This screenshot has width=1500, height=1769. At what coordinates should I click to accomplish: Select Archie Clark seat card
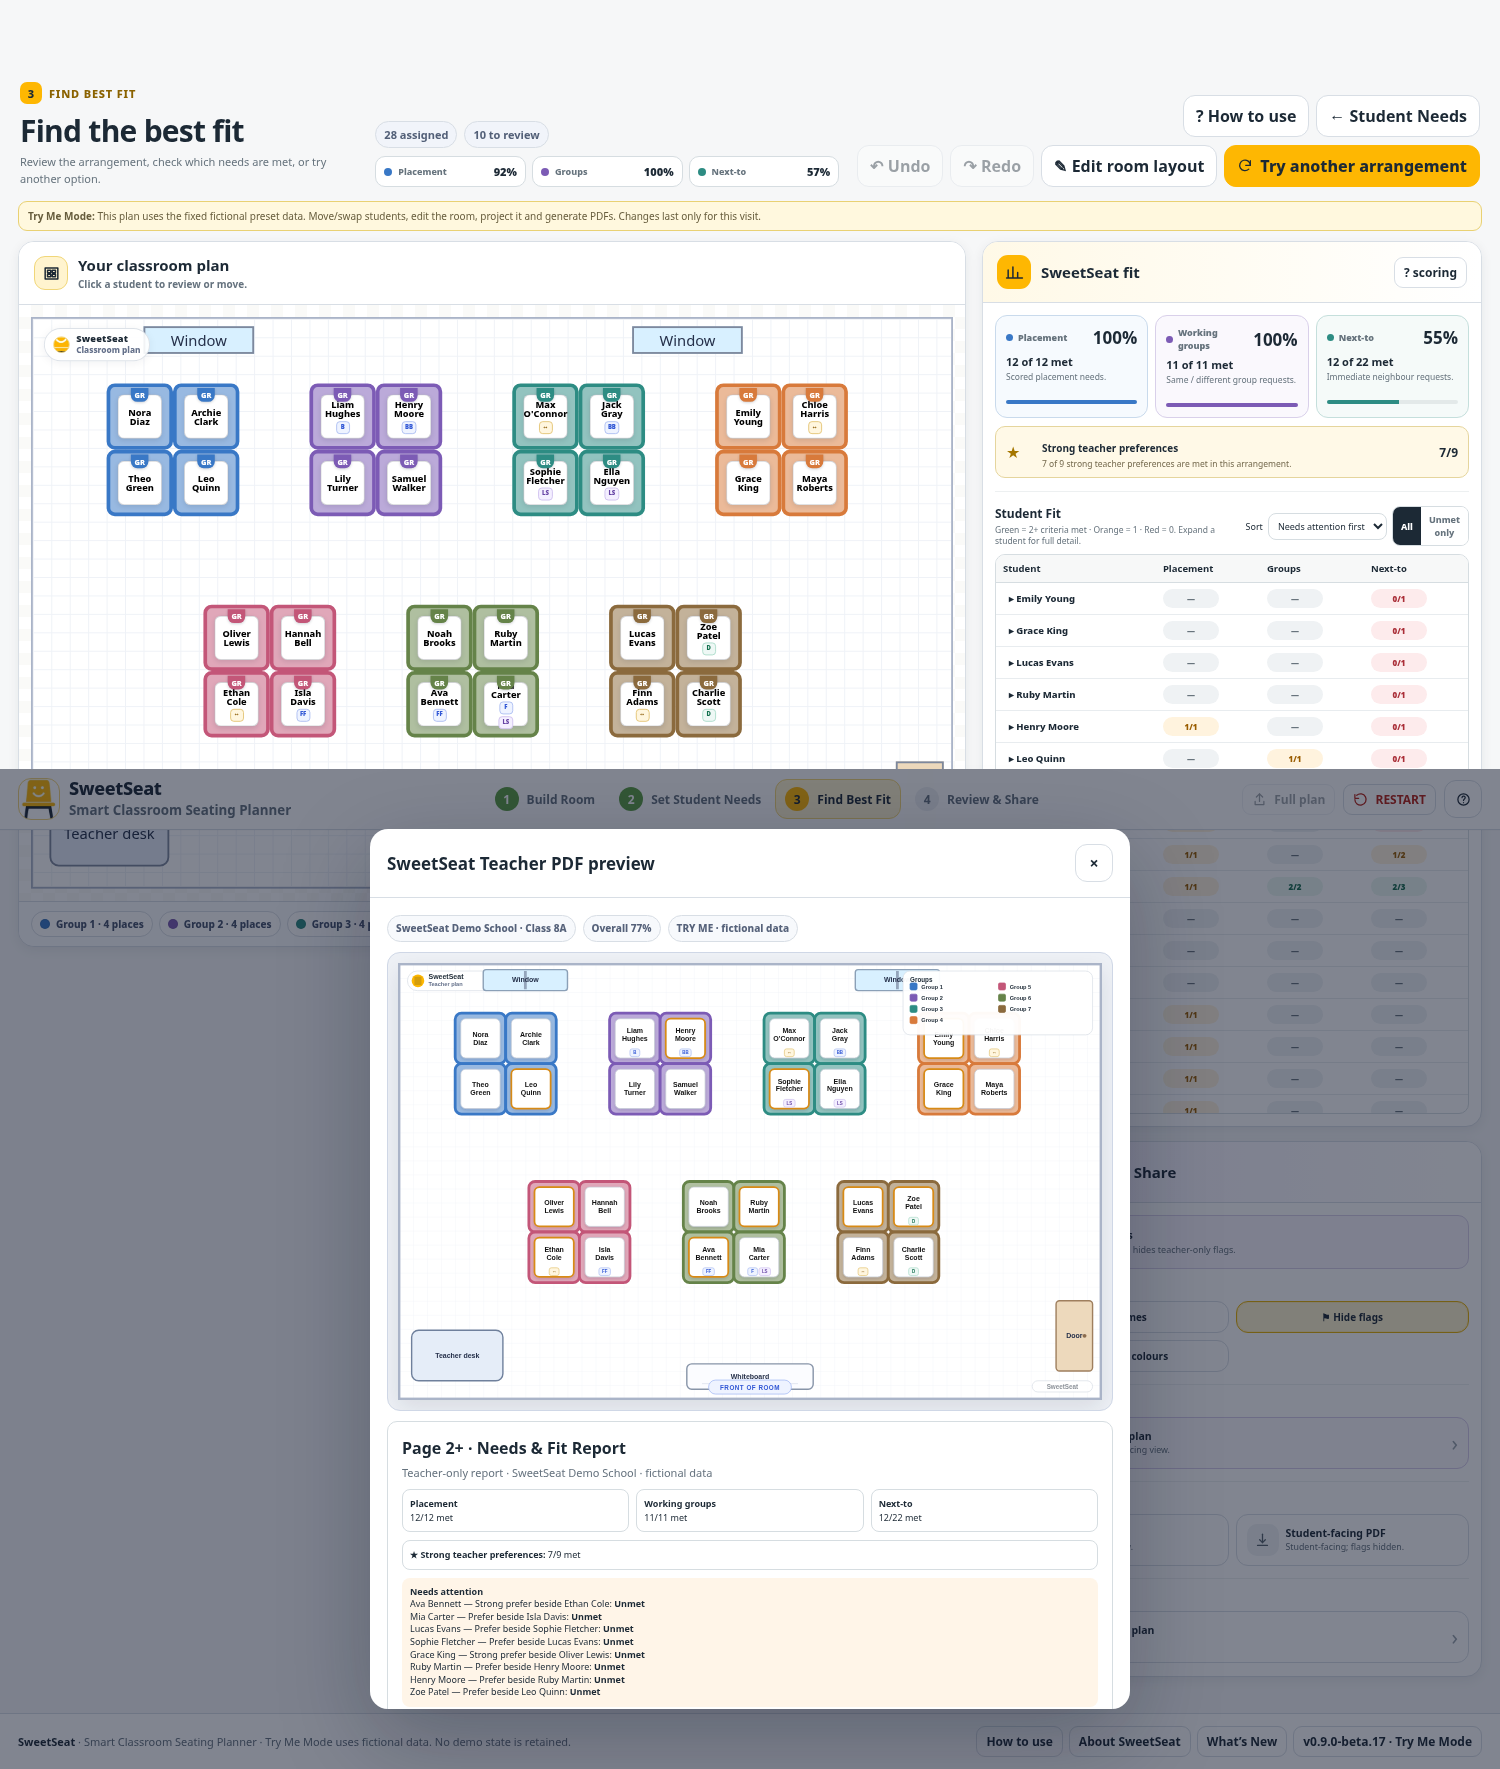206,417
